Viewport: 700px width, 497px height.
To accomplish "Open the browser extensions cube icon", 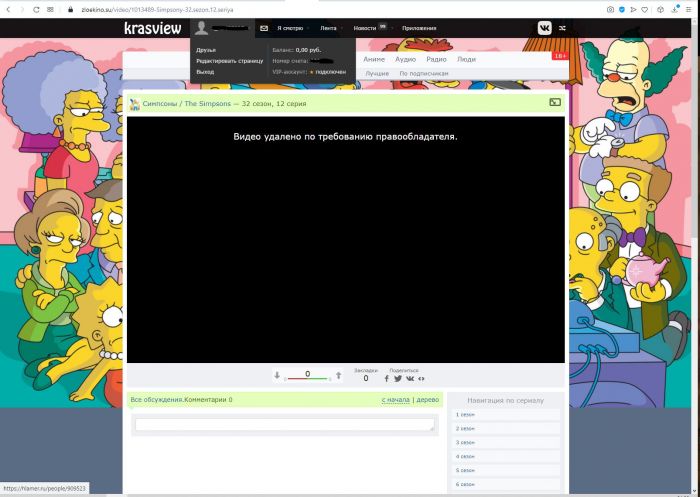I will tap(661, 9).
